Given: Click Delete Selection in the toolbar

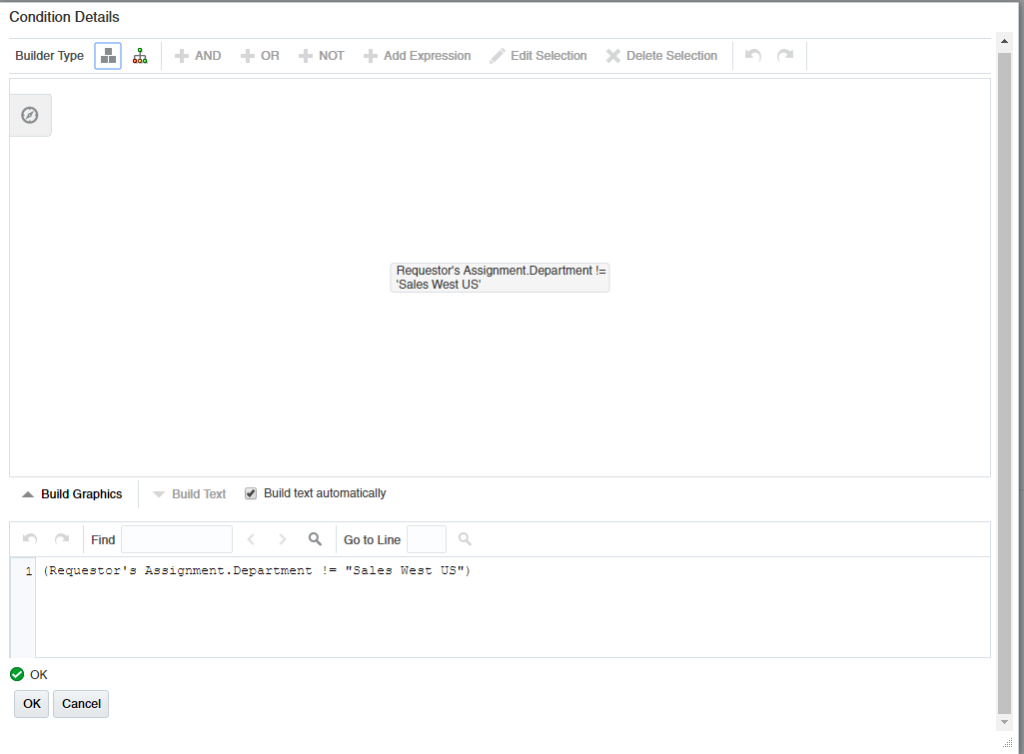Looking at the screenshot, I should tap(662, 56).
